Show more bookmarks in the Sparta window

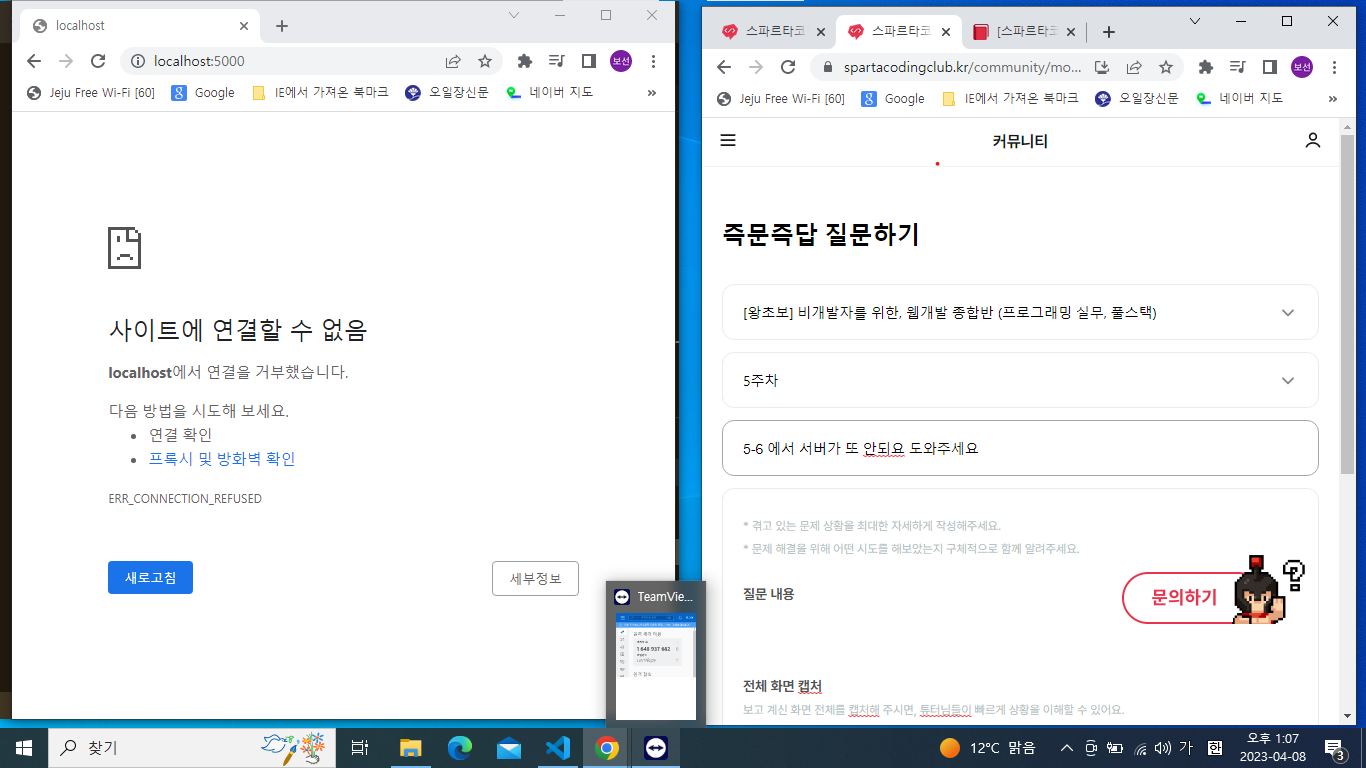[1332, 99]
